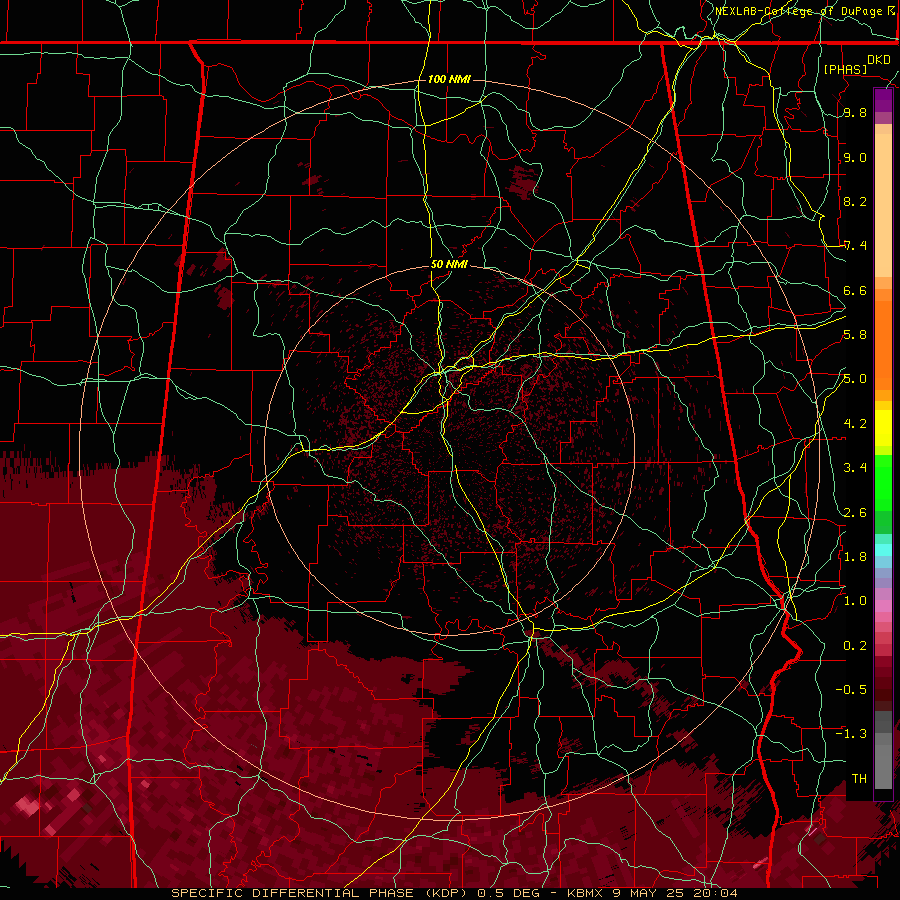Select the -0.5 scale value
This screenshot has height=900, width=900.
tap(851, 689)
